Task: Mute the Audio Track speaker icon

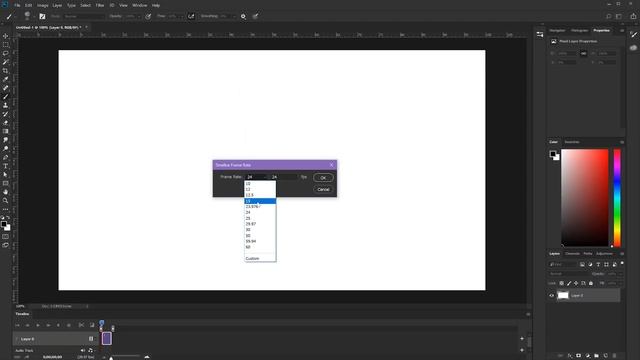Action: click(x=83, y=350)
